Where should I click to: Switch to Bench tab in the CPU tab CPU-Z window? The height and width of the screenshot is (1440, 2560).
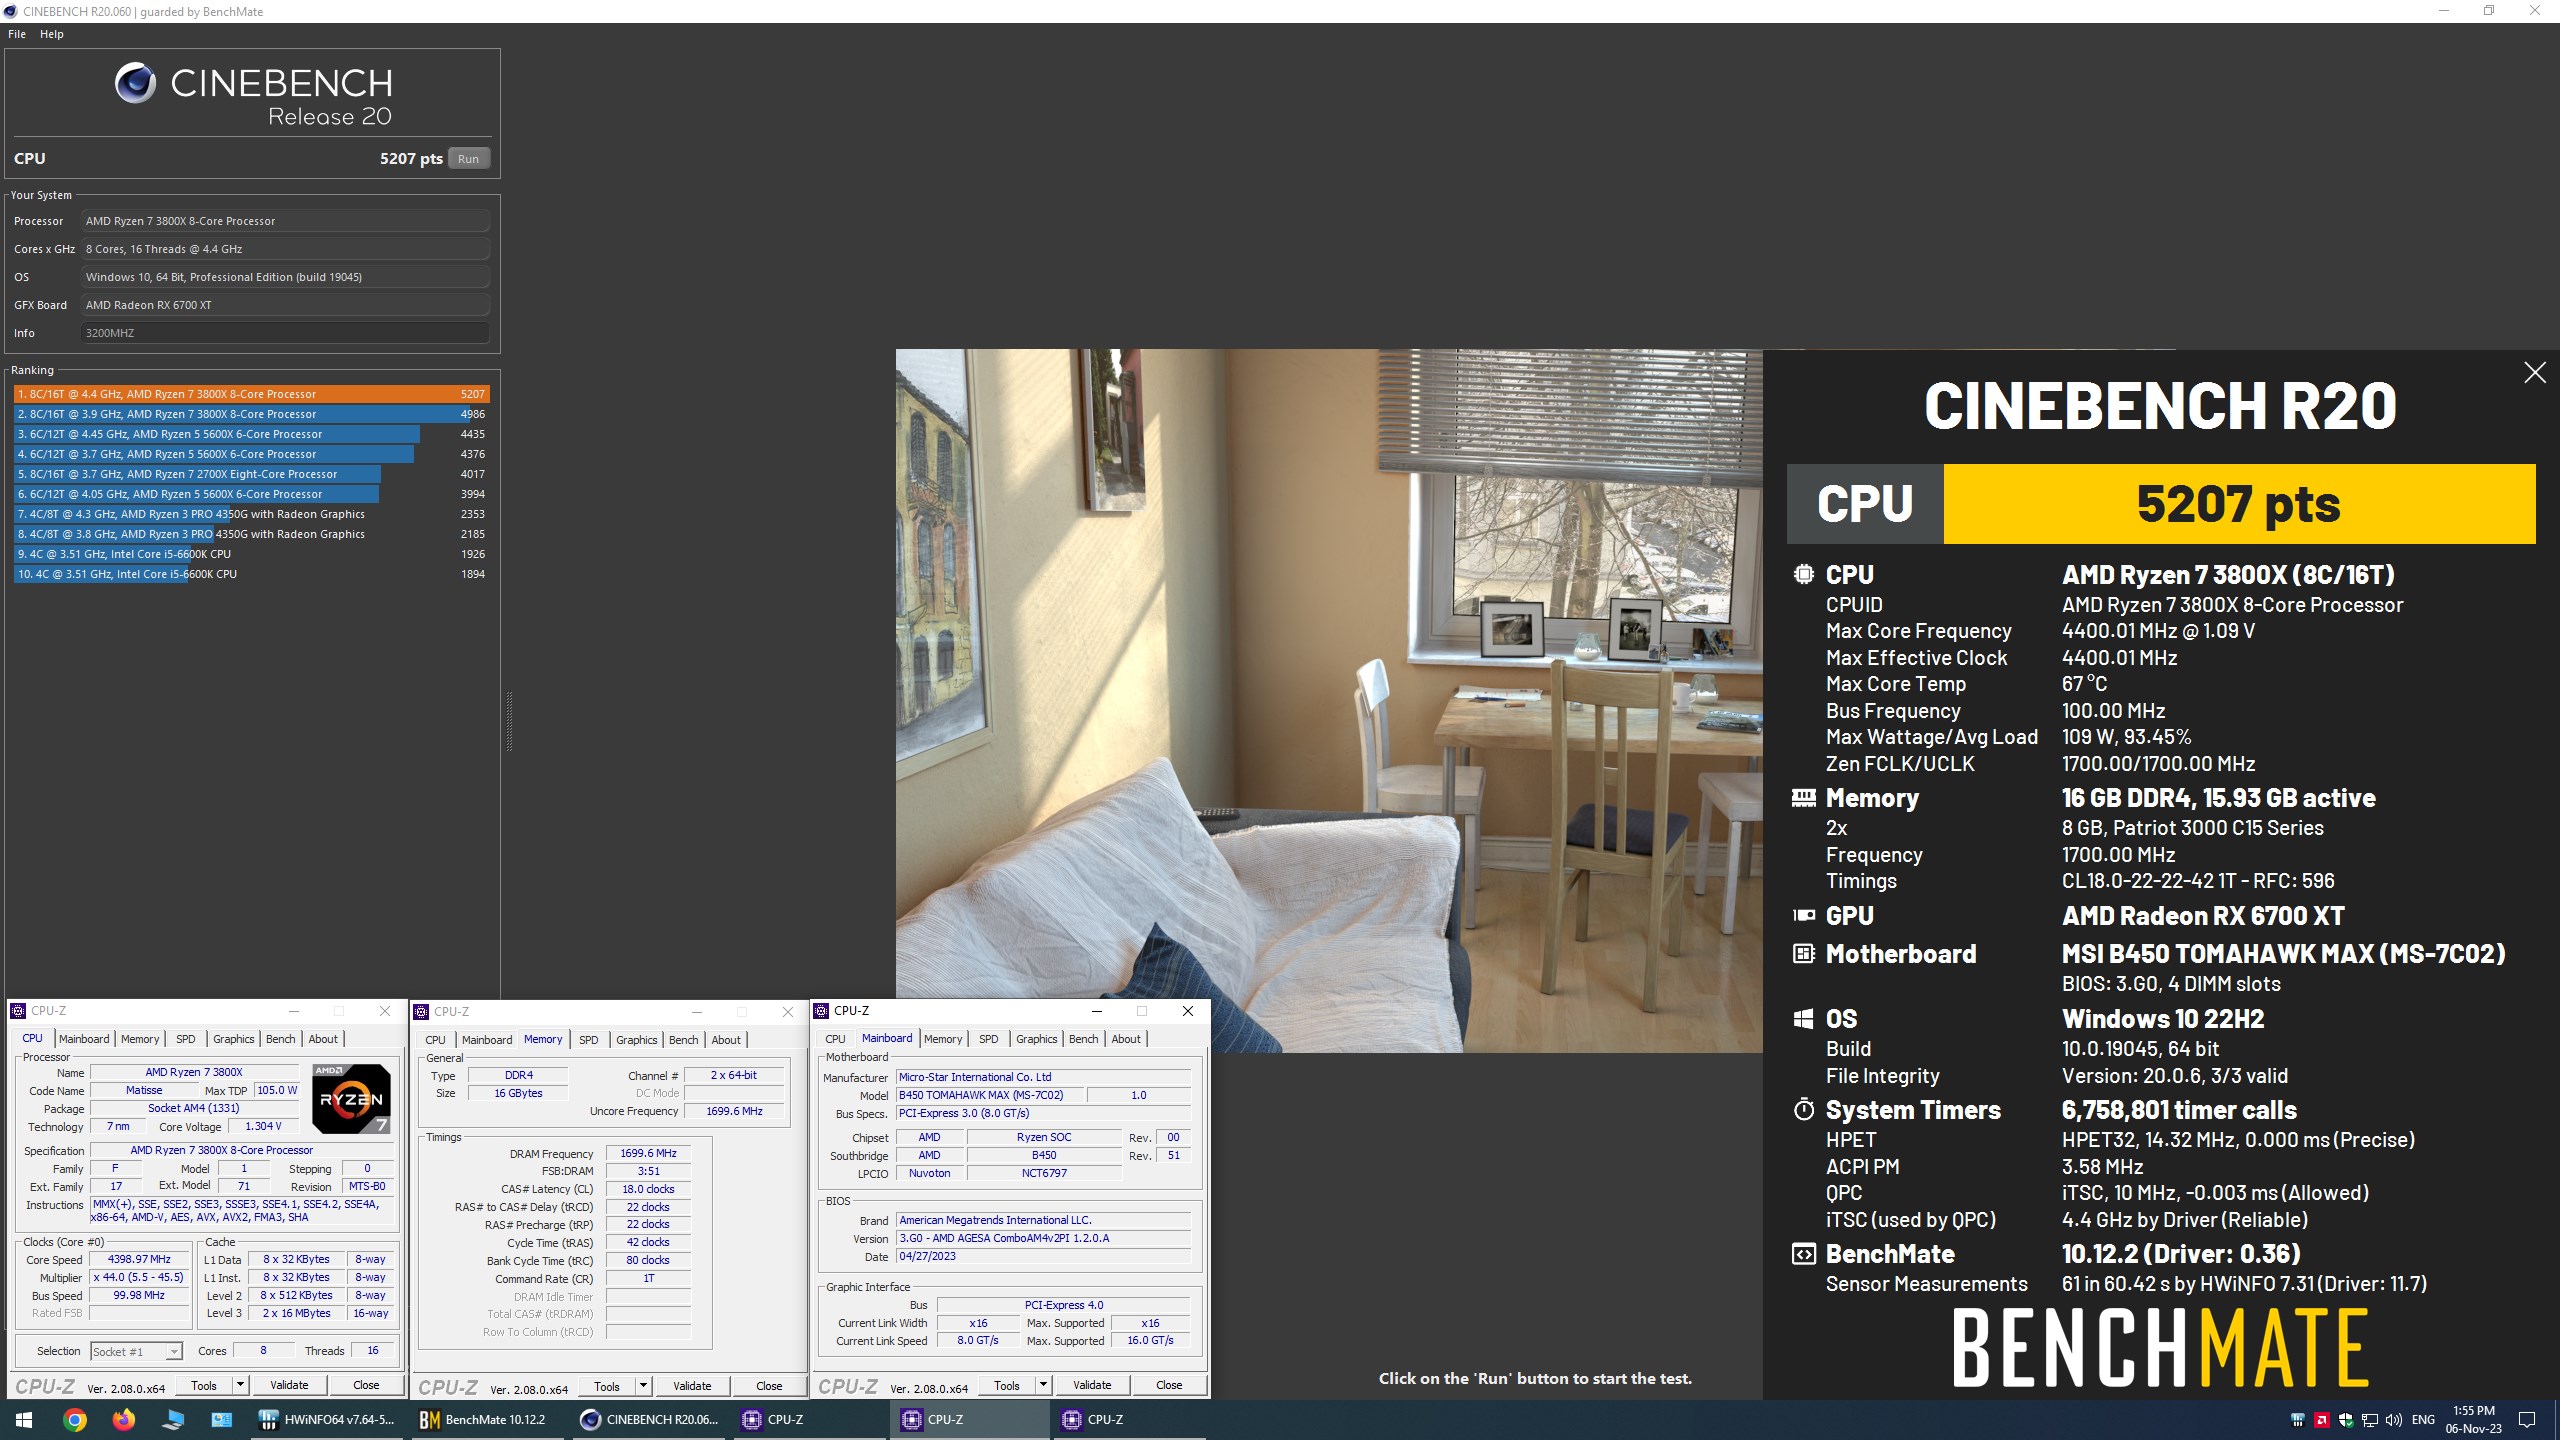(x=281, y=1039)
